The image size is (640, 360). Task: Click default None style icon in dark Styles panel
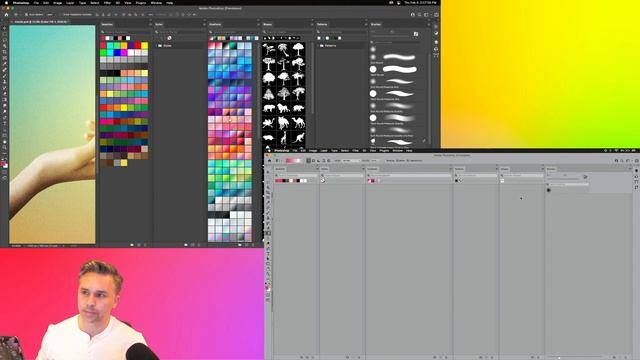(x=169, y=38)
